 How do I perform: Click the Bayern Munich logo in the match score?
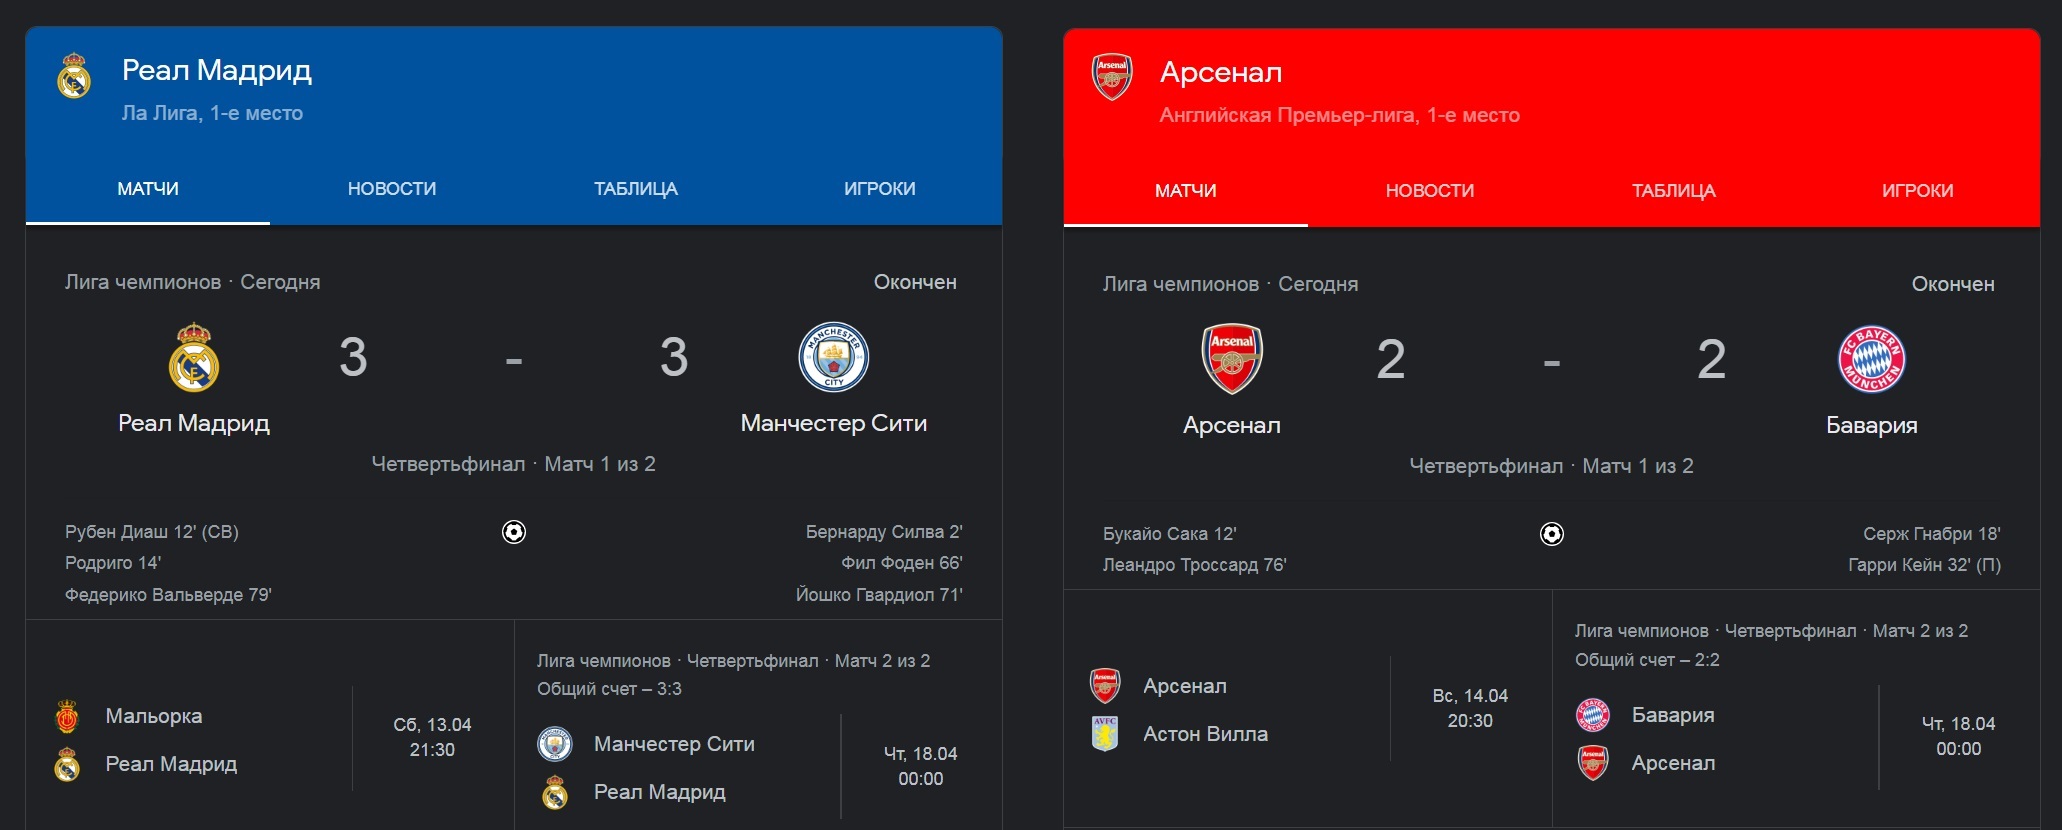[x=1872, y=359]
